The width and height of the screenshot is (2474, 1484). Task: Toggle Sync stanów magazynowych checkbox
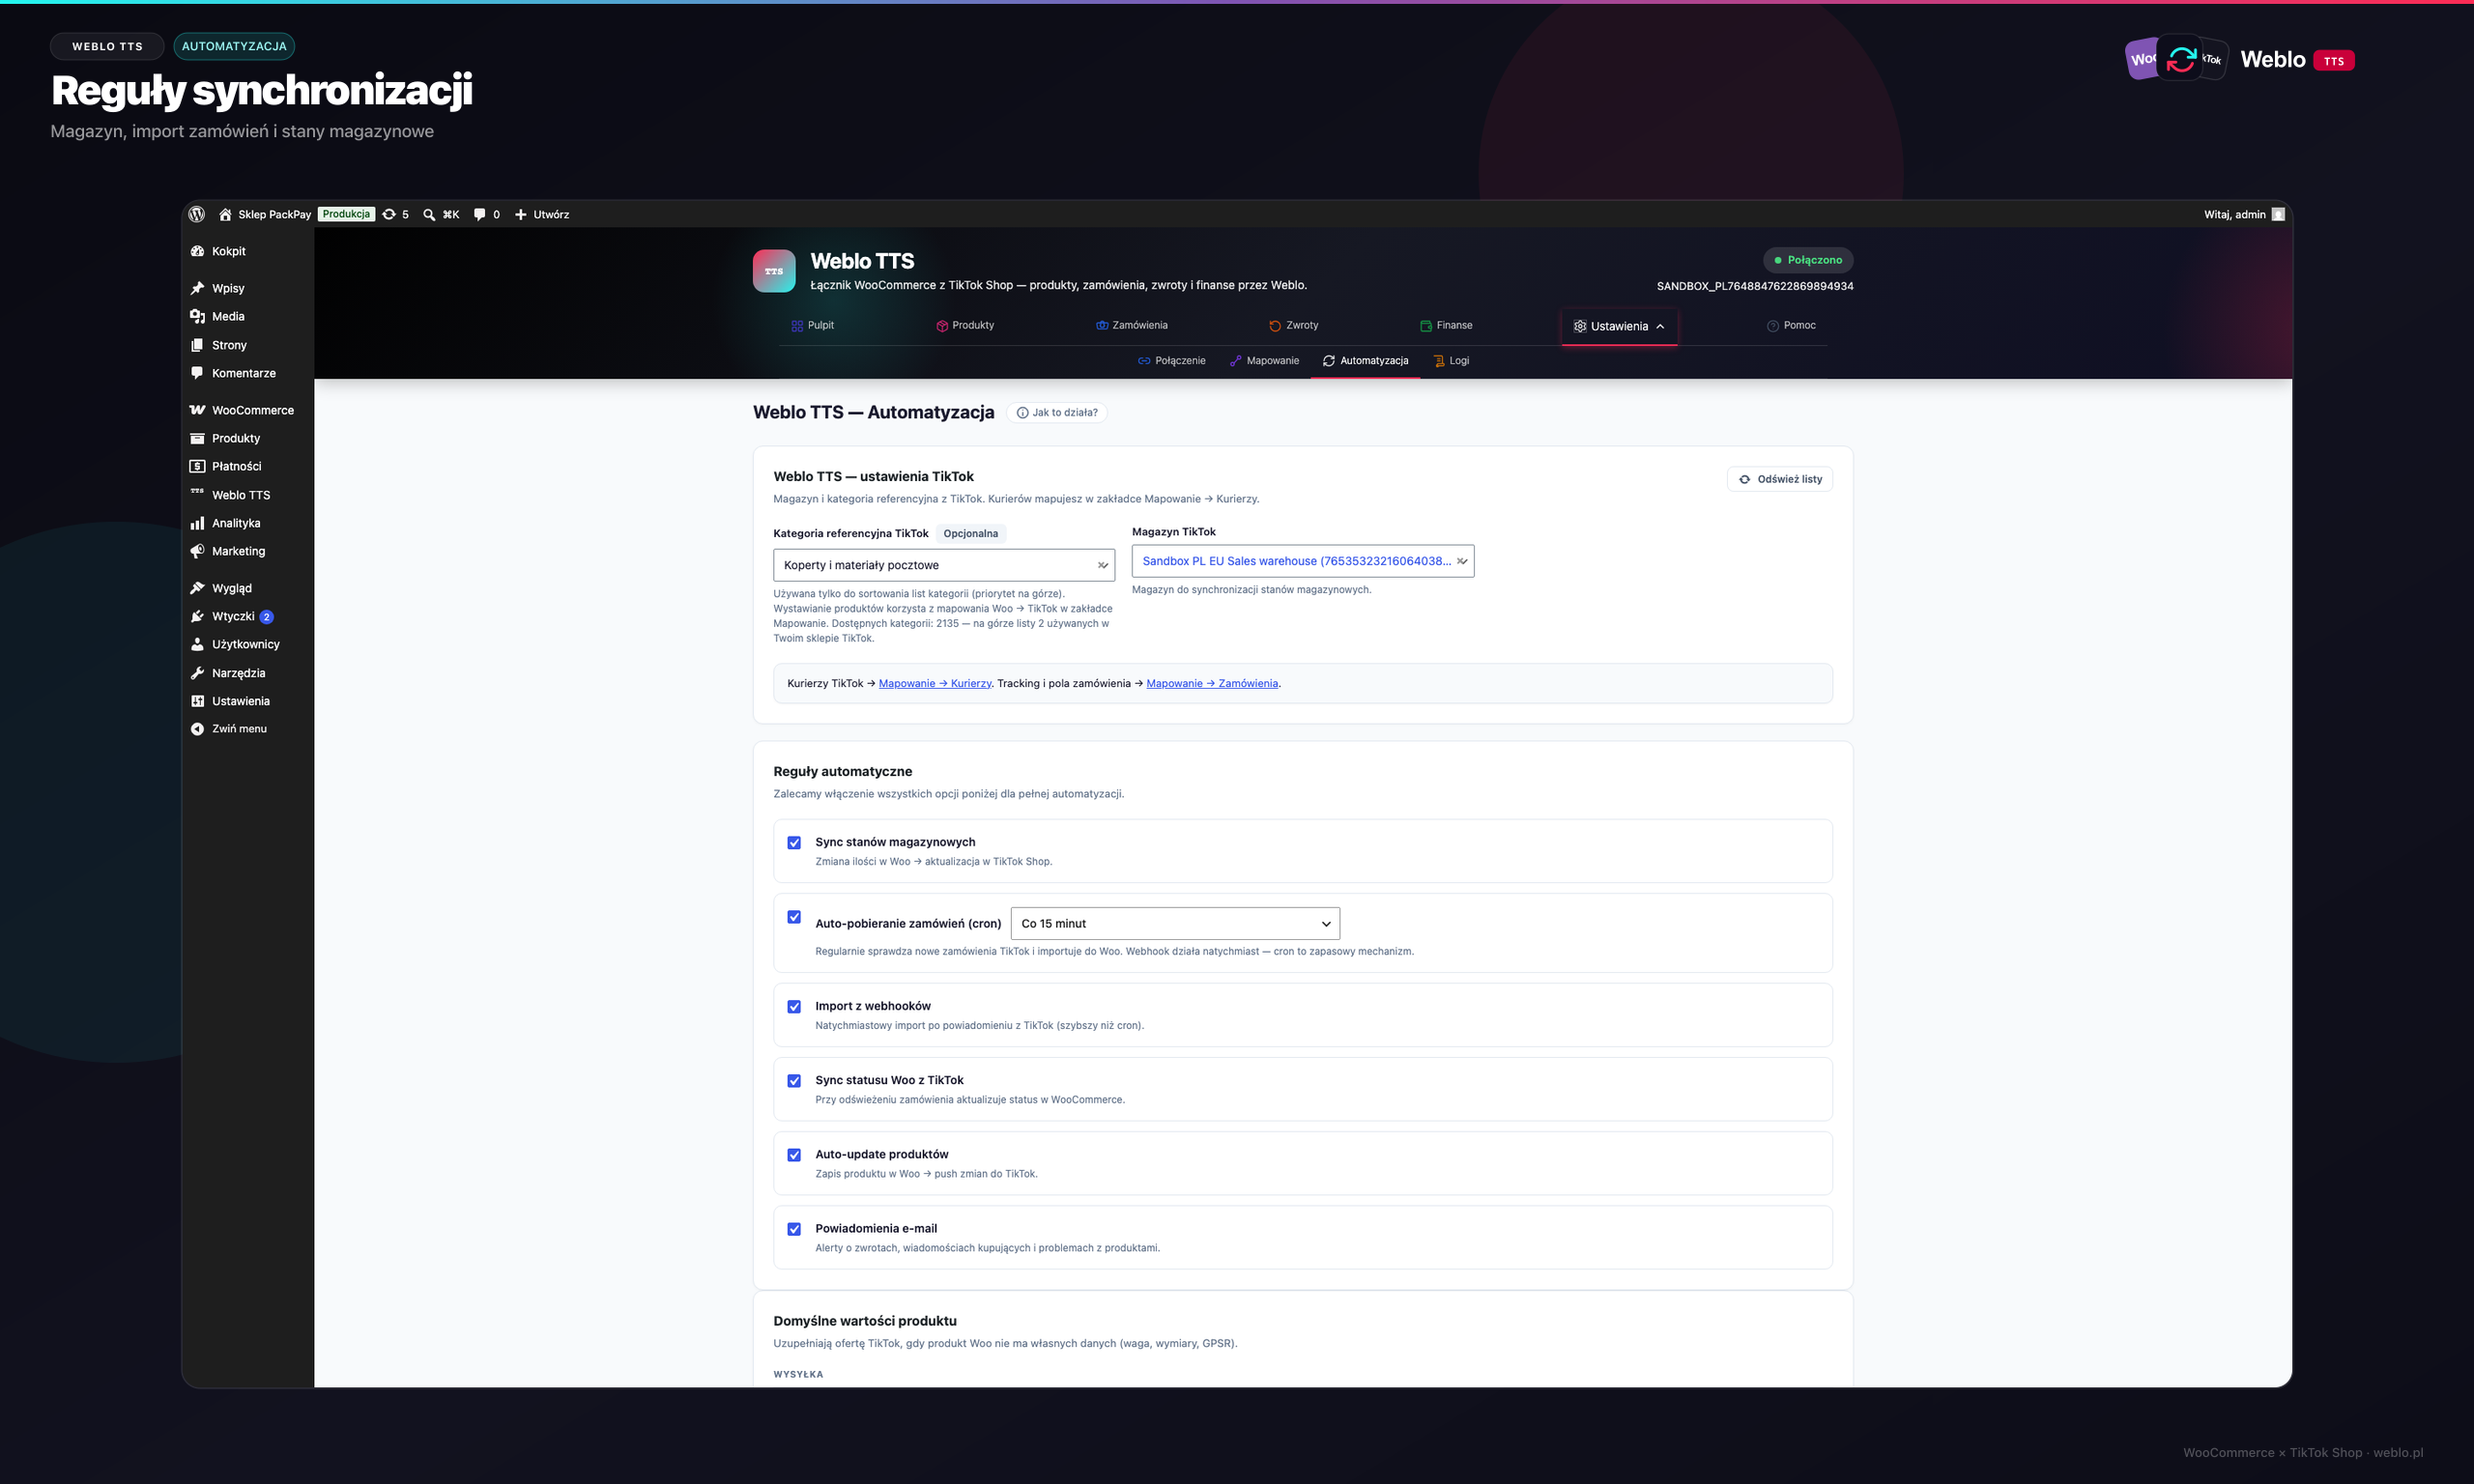(794, 843)
